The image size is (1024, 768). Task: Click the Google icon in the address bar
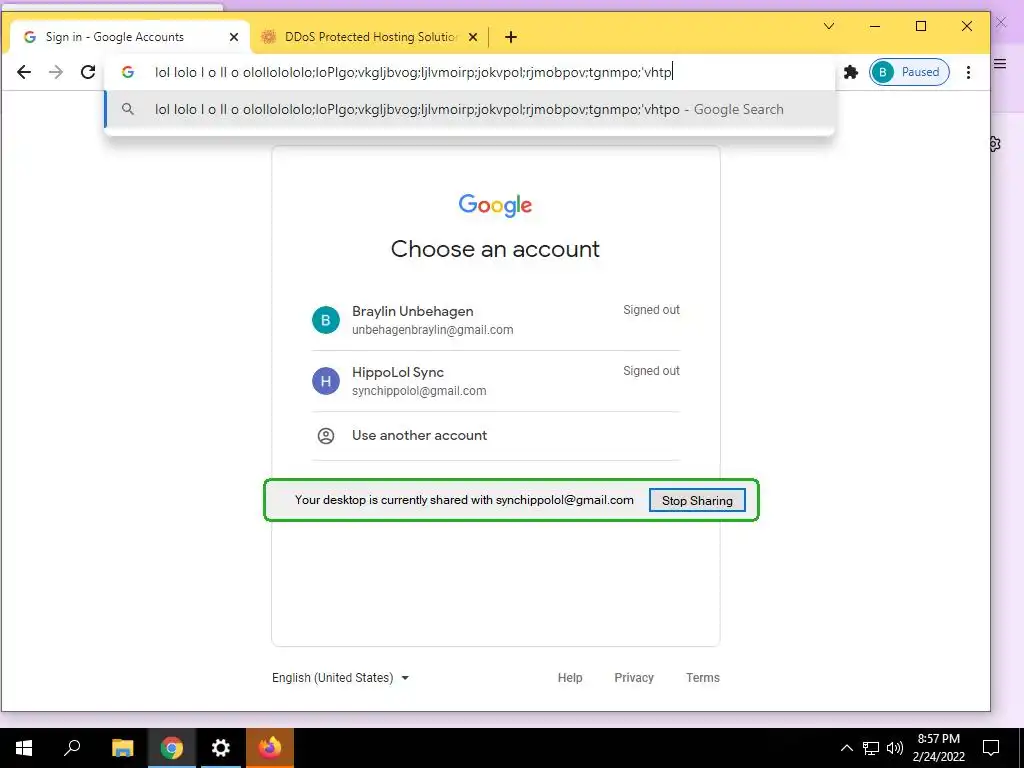click(x=128, y=72)
